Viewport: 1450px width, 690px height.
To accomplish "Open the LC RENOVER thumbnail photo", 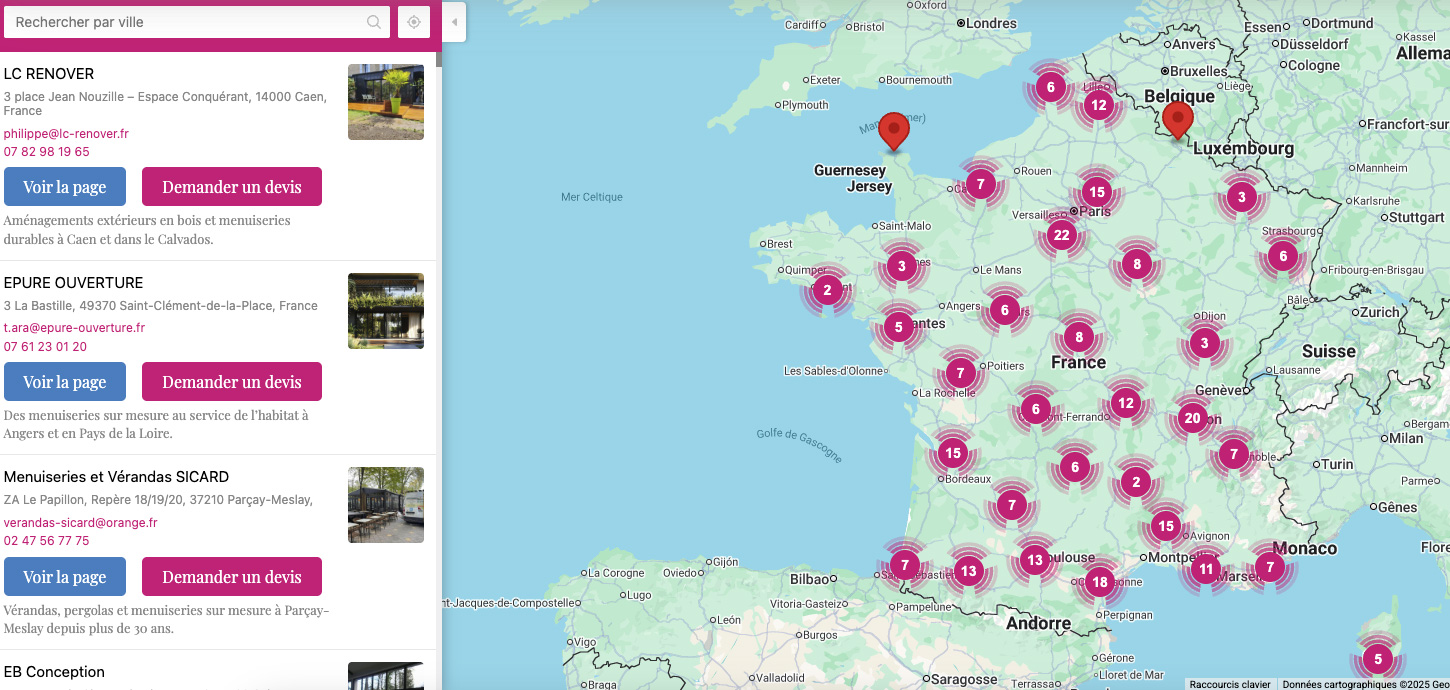I will 386,102.
